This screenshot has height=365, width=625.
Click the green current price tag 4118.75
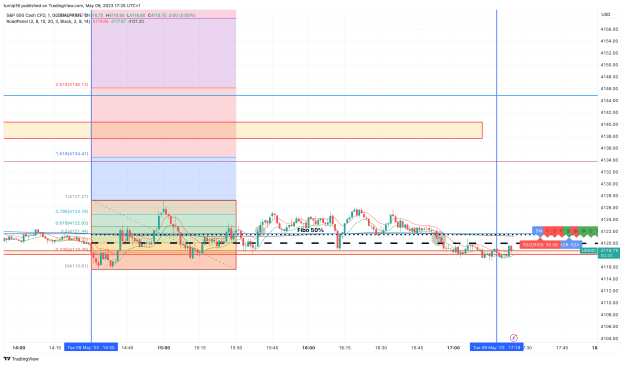(609, 253)
